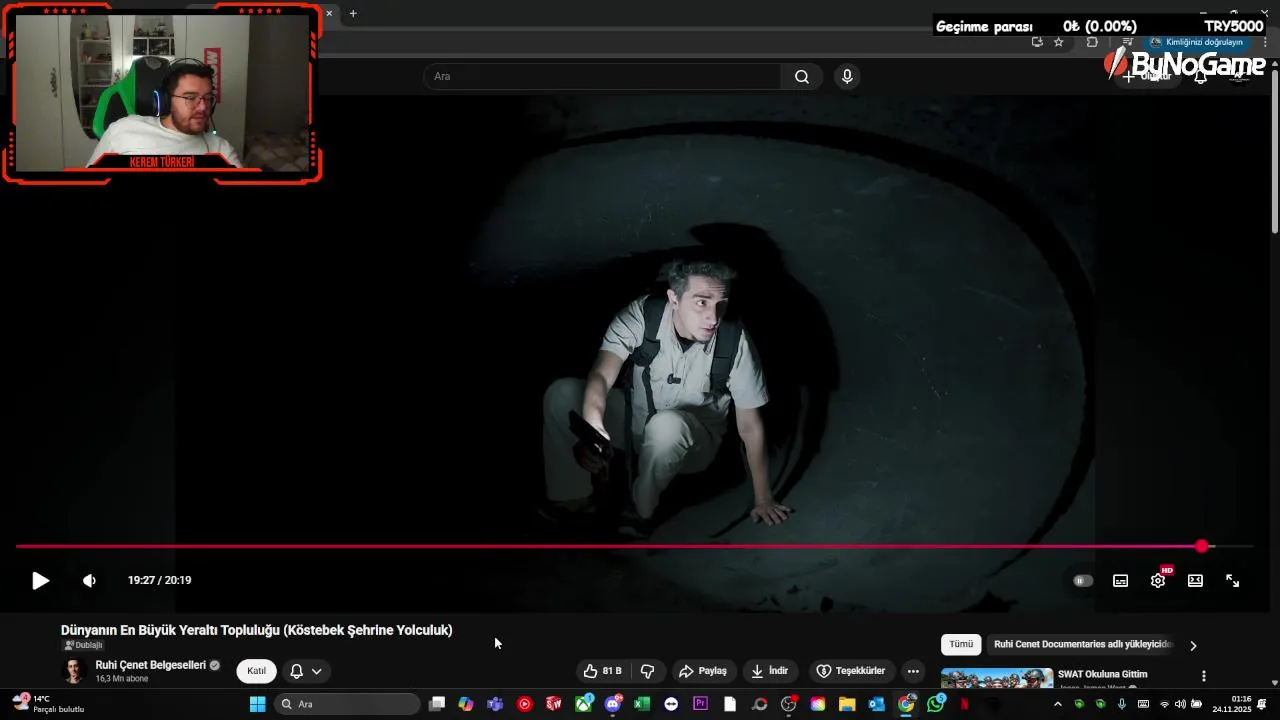This screenshot has width=1280, height=720.
Task: Show hidden system tray icons
Action: point(1058,704)
